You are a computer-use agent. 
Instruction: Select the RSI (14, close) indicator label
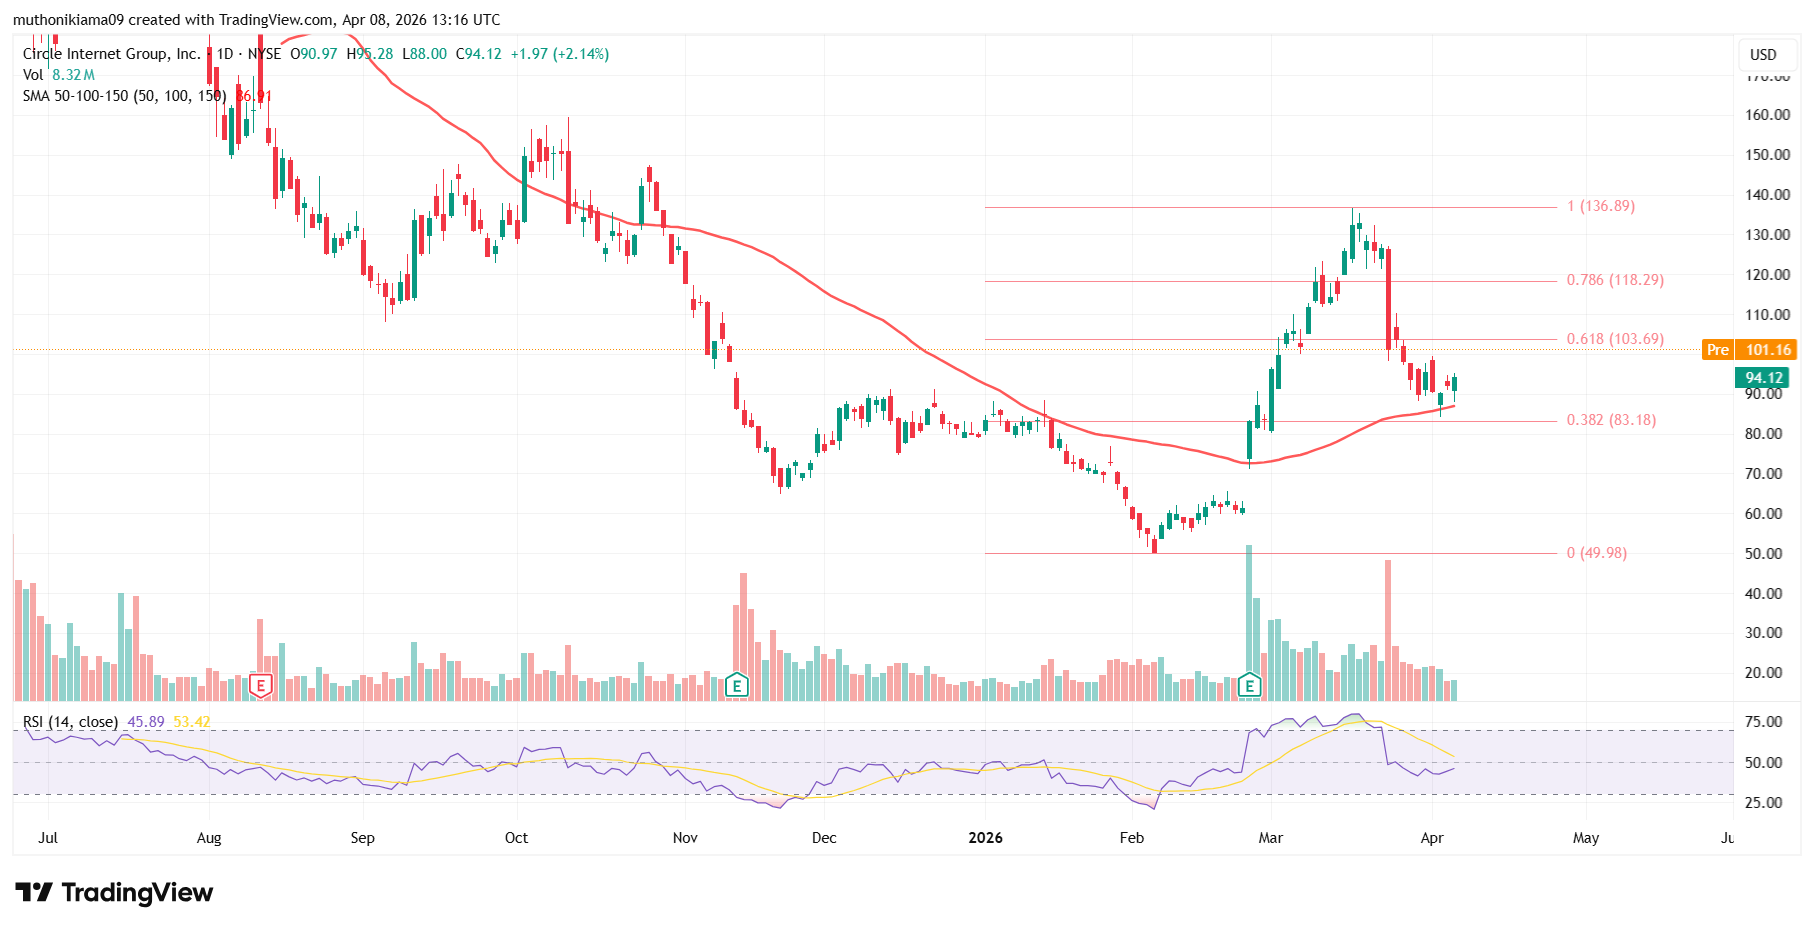[x=69, y=719]
